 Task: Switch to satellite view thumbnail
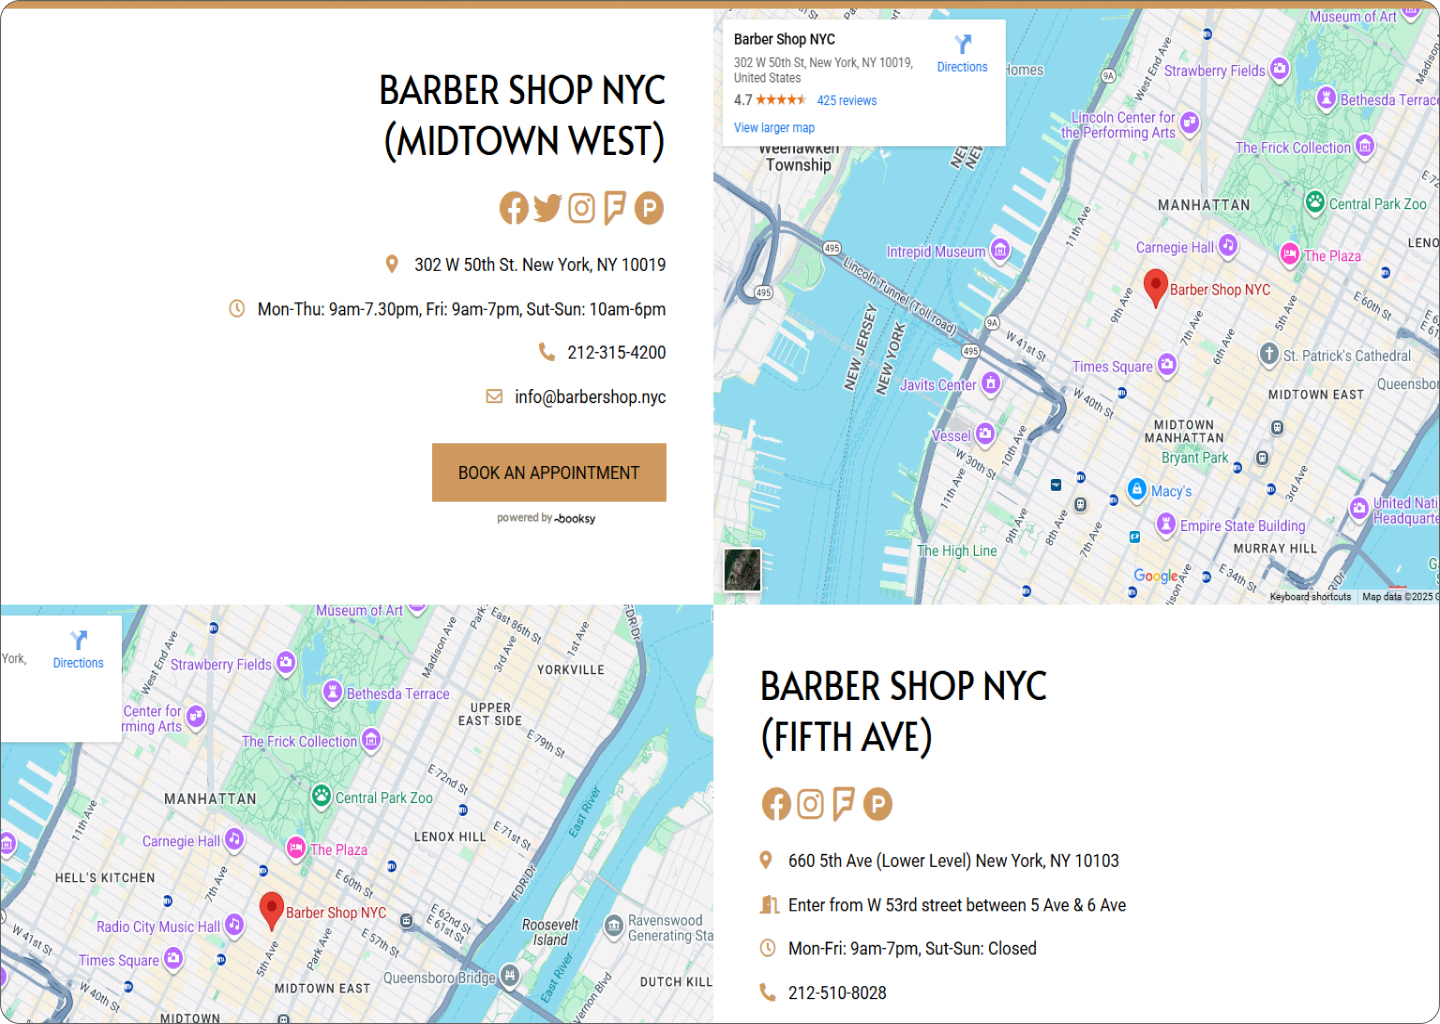point(742,570)
